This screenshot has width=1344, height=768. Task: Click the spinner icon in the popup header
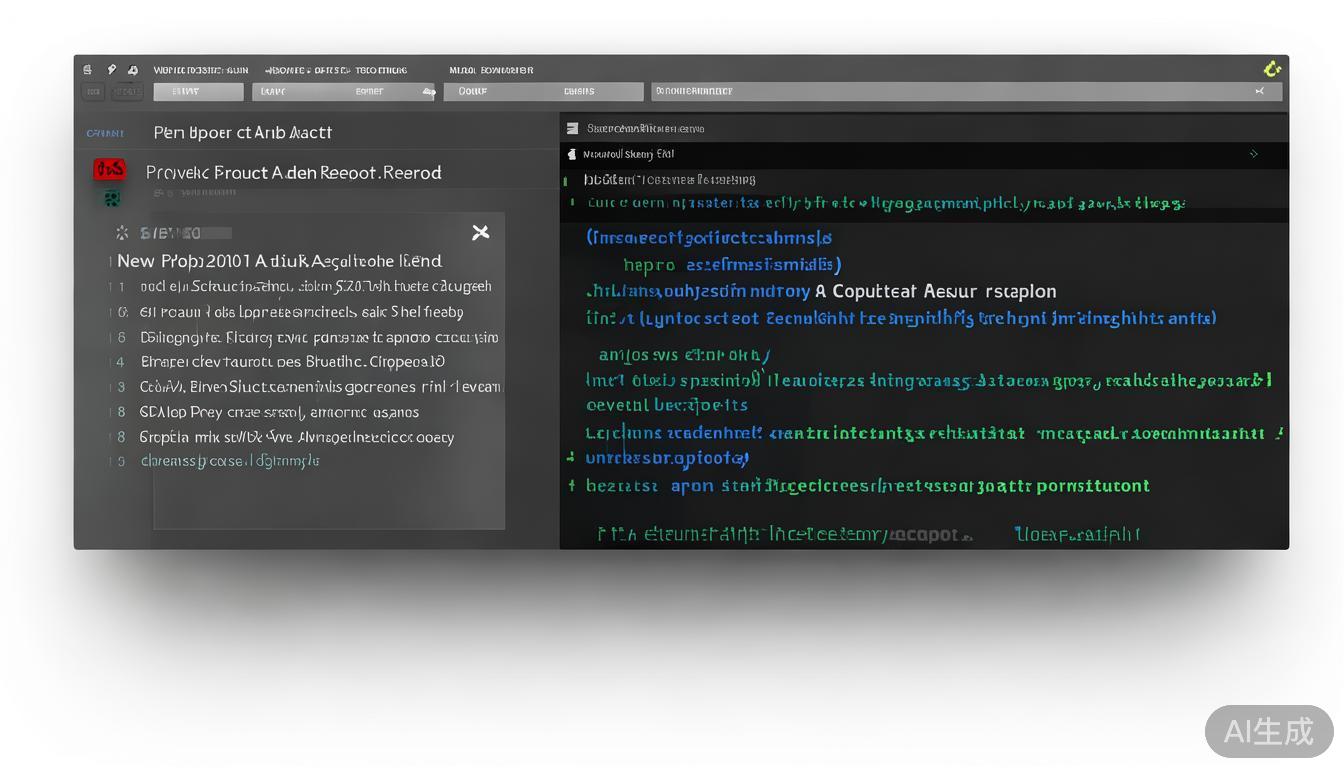tap(122, 233)
